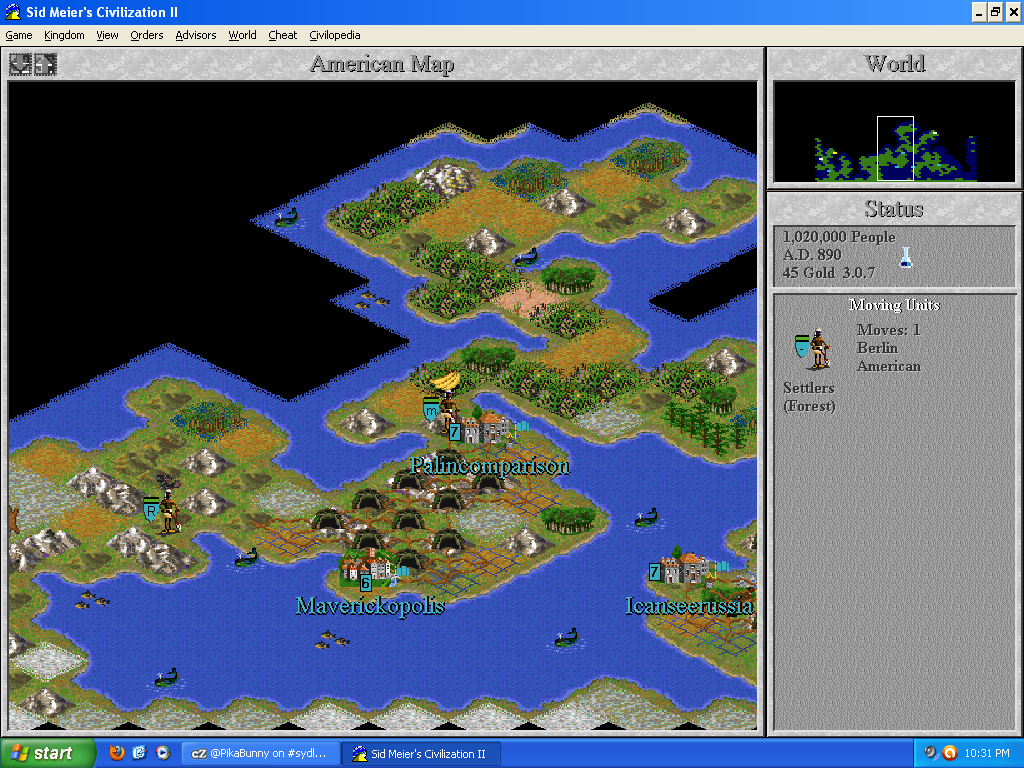Open the World menu

pos(242,35)
